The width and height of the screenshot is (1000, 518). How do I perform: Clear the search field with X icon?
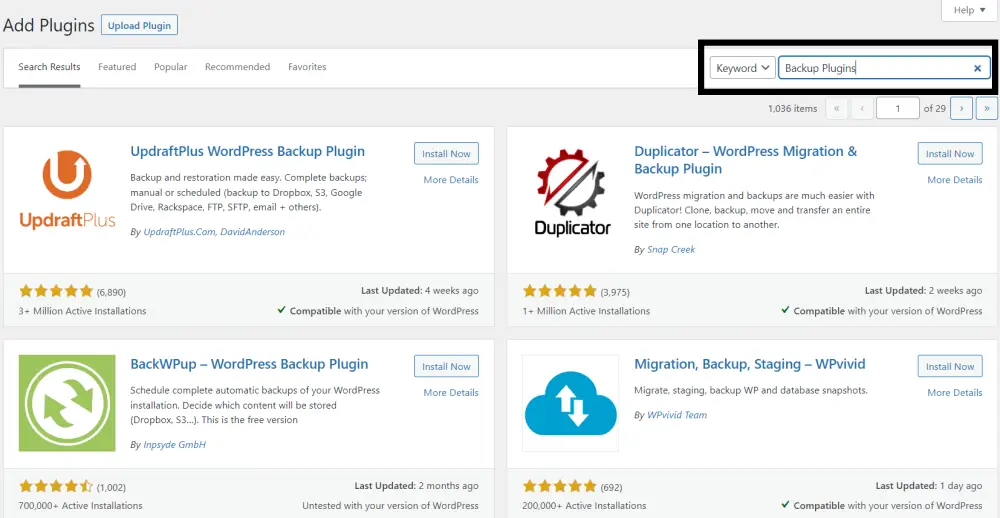click(x=977, y=68)
